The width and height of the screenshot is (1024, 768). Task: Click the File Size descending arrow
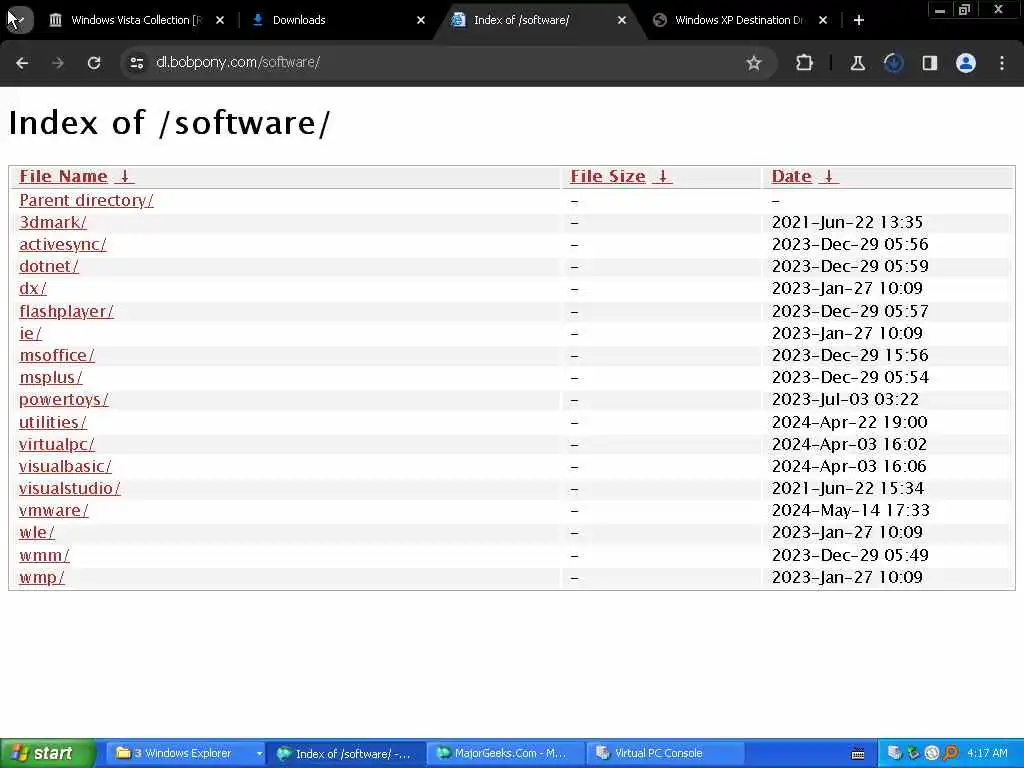662,176
